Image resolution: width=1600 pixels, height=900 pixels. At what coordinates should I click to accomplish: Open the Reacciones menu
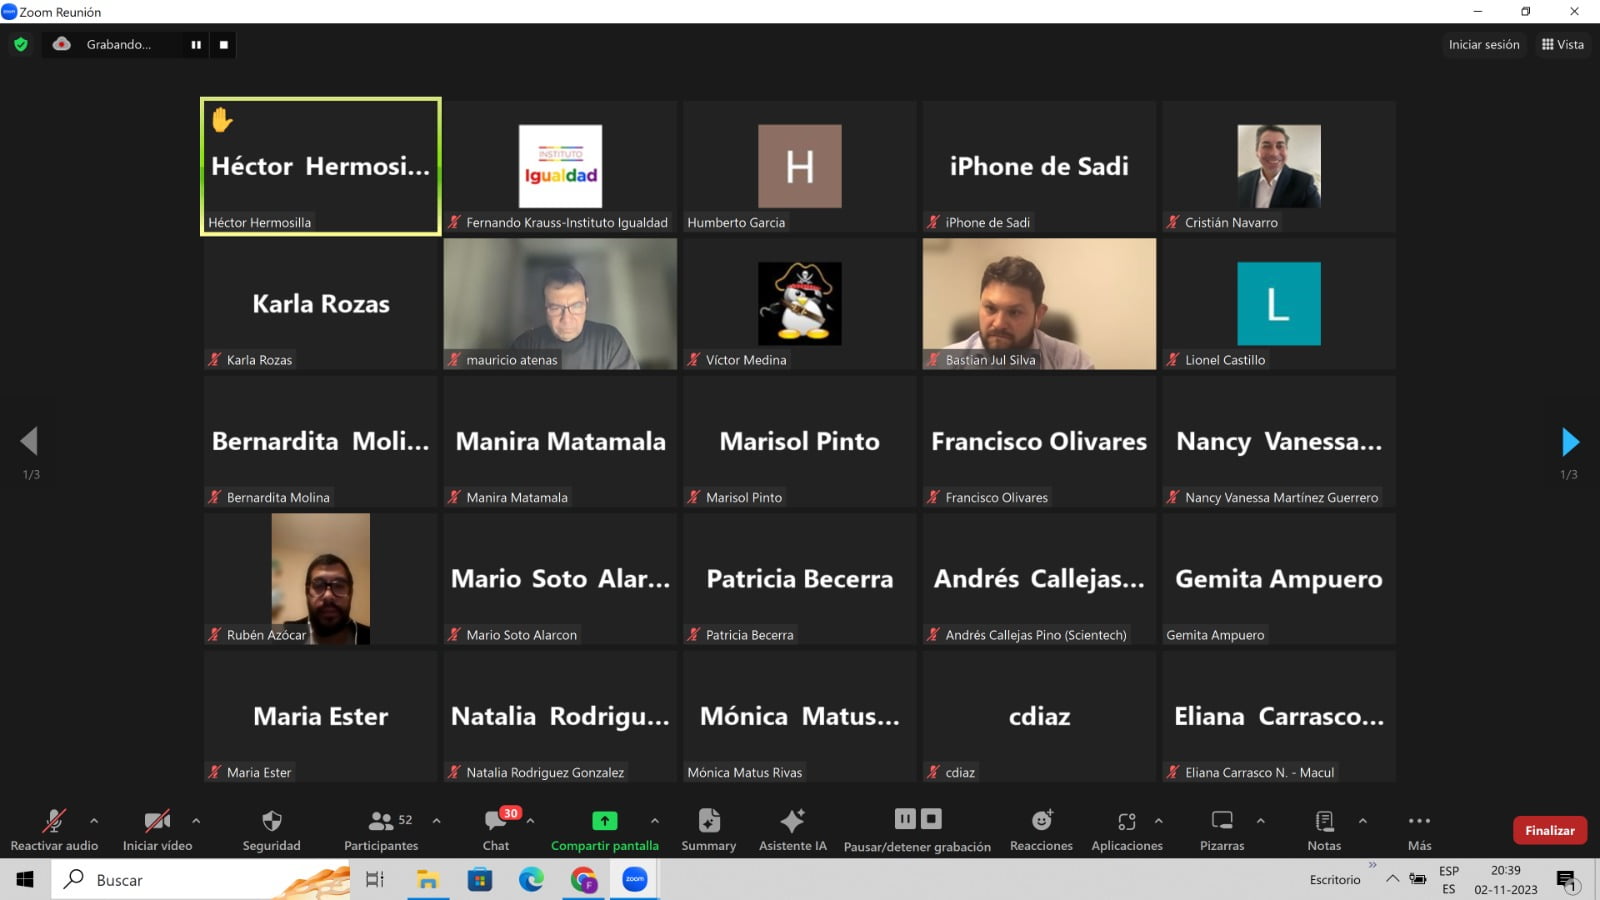pos(1041,822)
